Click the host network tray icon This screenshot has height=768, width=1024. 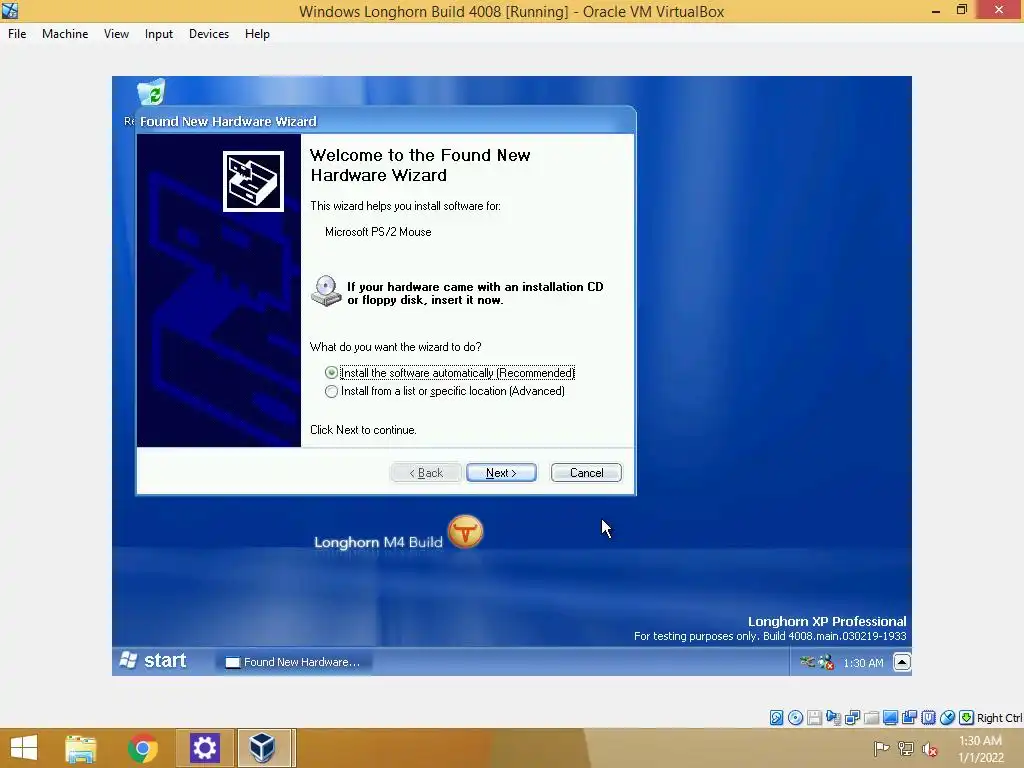[906, 748]
